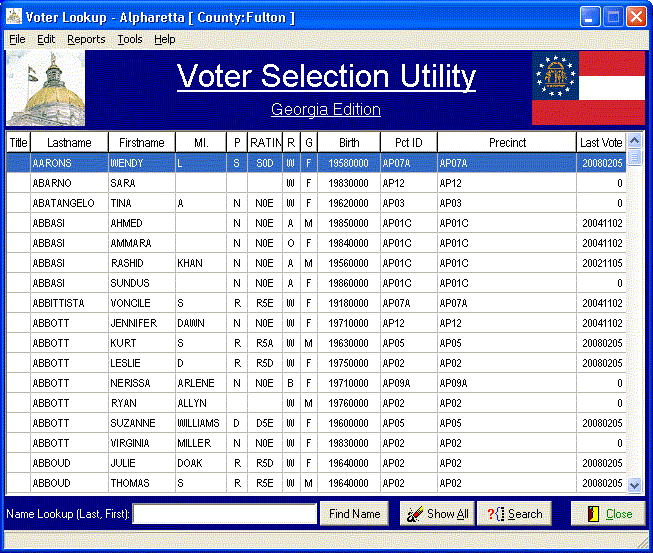Click birth value 19560000
Image resolution: width=653 pixels, height=553 pixels.
349,263
